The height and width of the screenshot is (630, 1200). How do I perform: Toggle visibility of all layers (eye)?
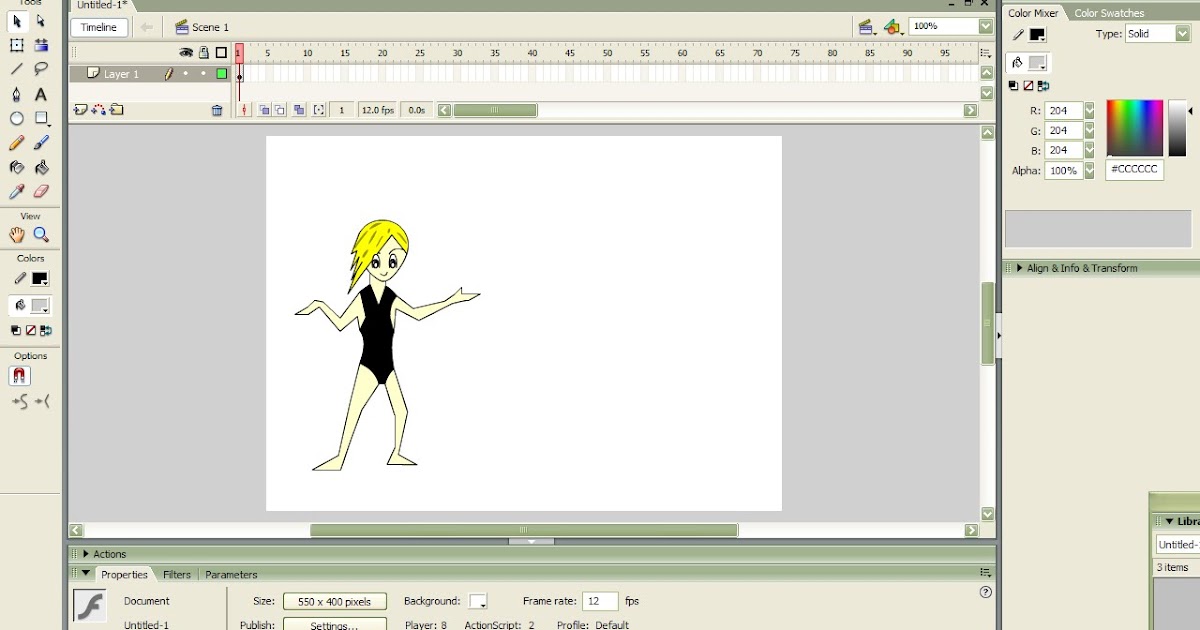(186, 53)
